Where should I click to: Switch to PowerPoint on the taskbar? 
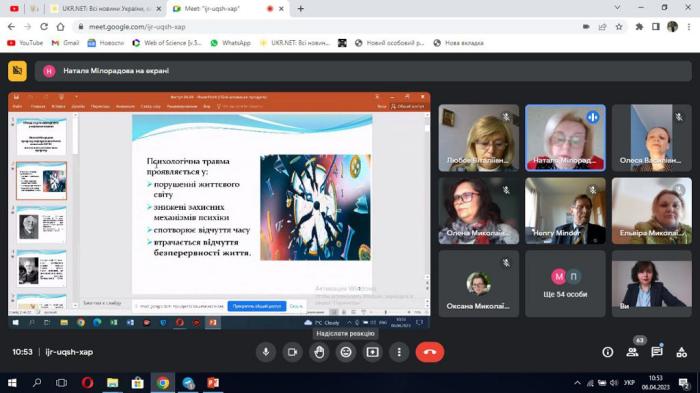213,383
